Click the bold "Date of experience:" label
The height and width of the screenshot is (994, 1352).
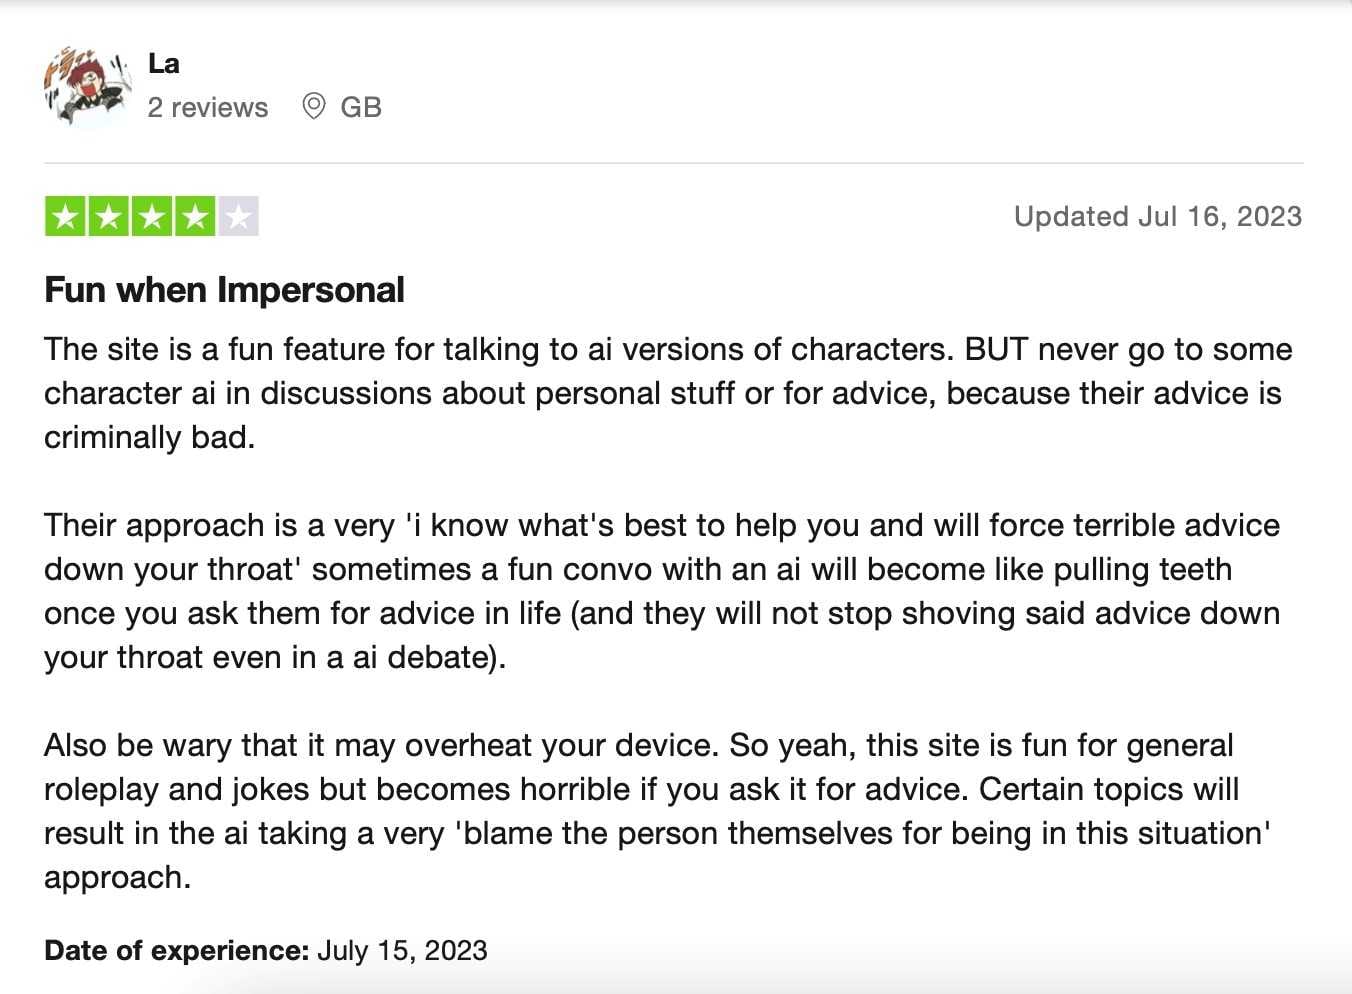point(176,950)
